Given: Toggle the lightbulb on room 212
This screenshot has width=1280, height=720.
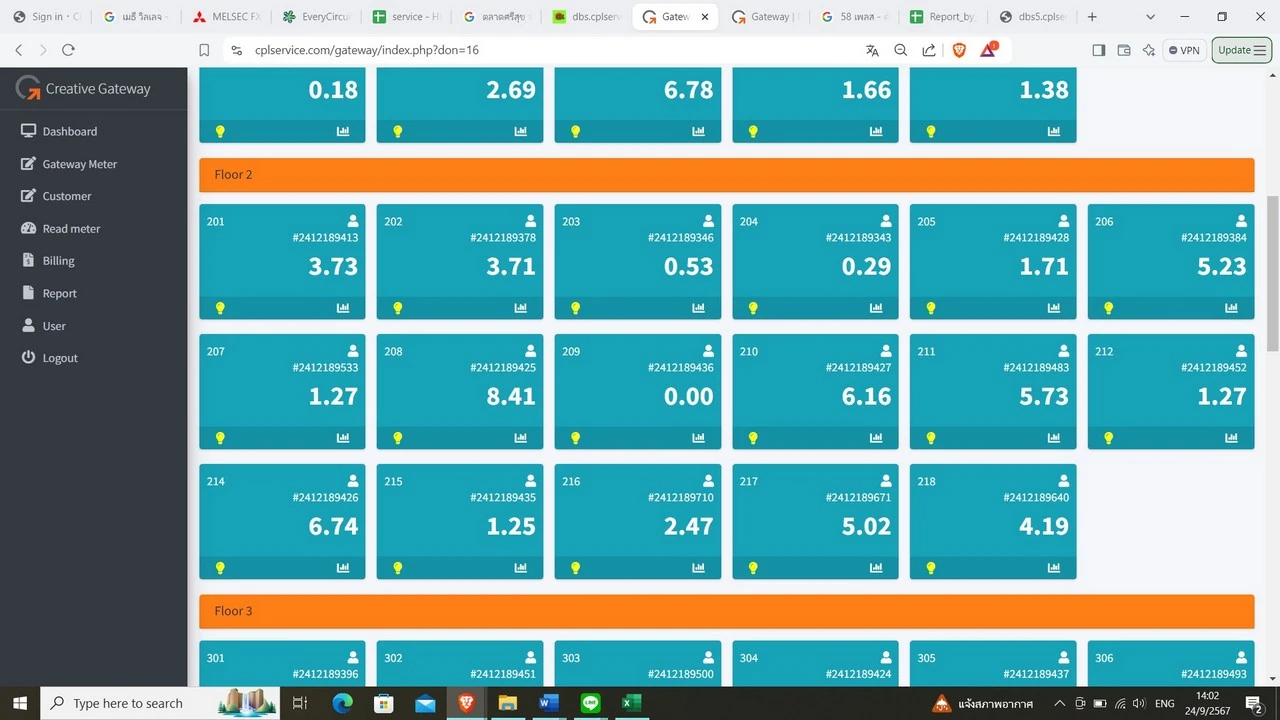Looking at the screenshot, I should point(1108,438).
